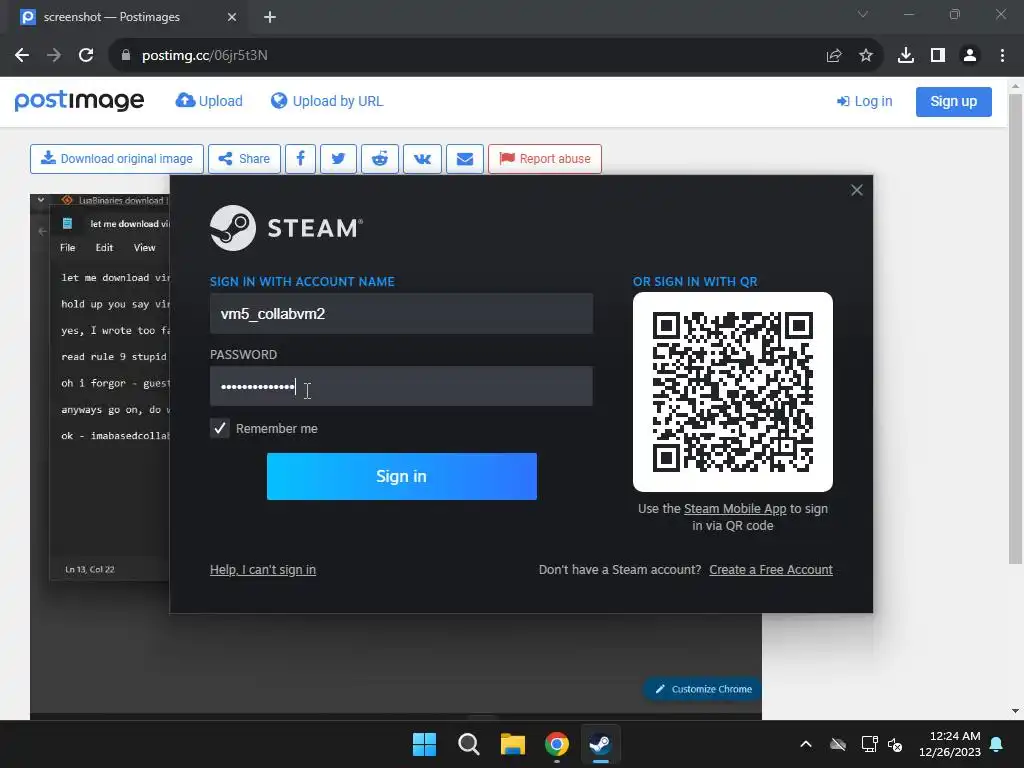The image size is (1024, 768).
Task: Open File Explorer from taskbar
Action: [x=513, y=744]
